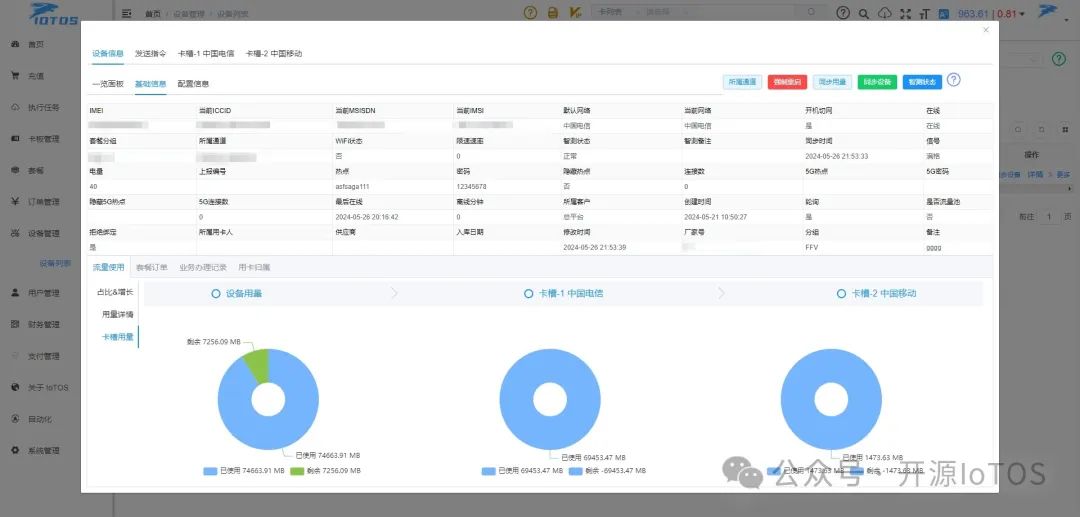Toggle the fullscreen icon in header
Image resolution: width=1080 pixels, height=517 pixels.
905,13
